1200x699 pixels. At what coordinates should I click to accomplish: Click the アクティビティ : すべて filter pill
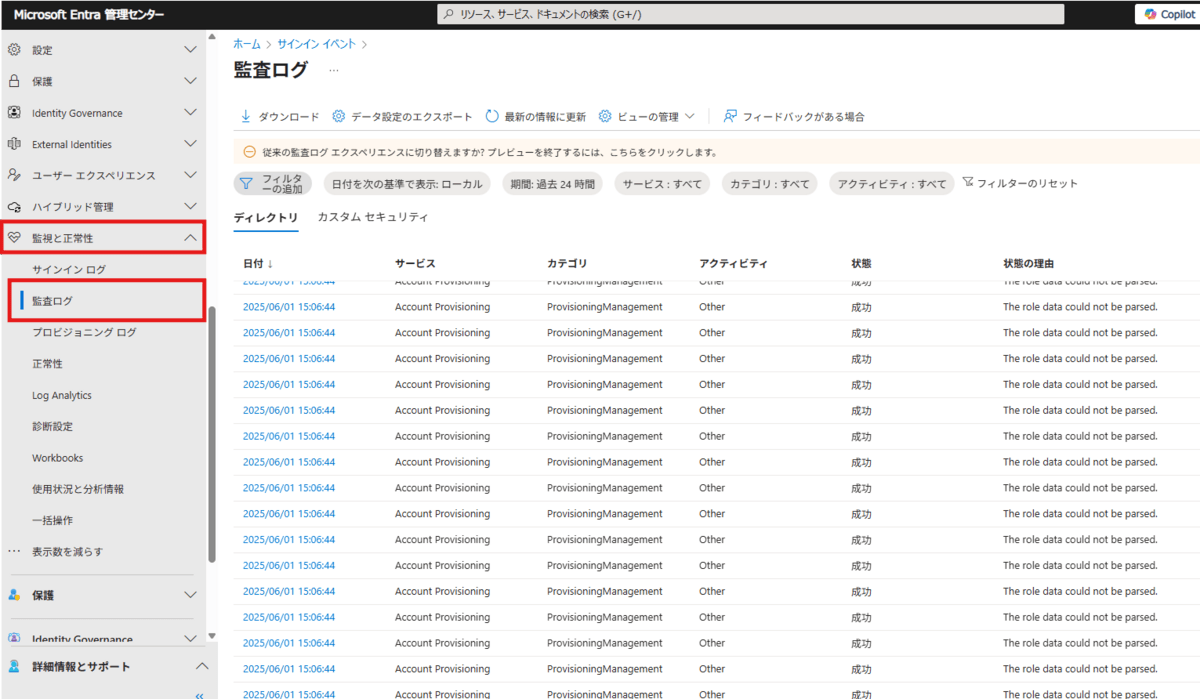point(891,184)
